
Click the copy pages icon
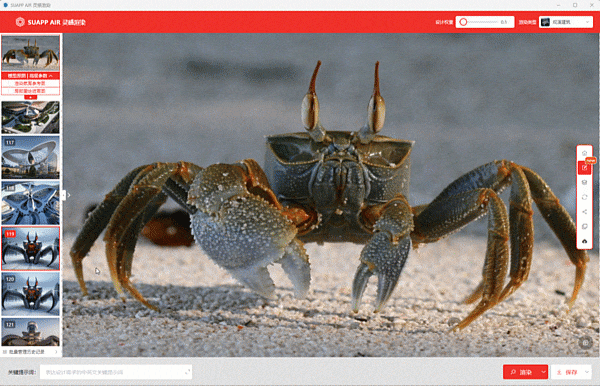(584, 226)
